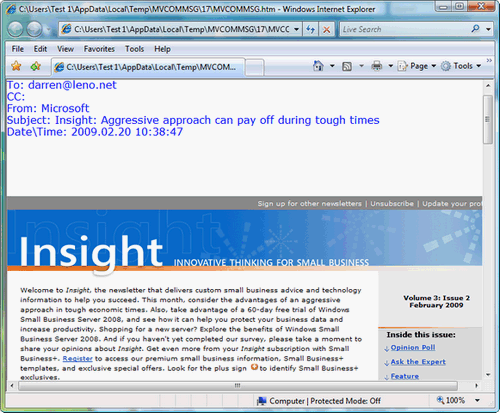500x413 pixels.
Task: Click the Print icon
Action: 377,66
